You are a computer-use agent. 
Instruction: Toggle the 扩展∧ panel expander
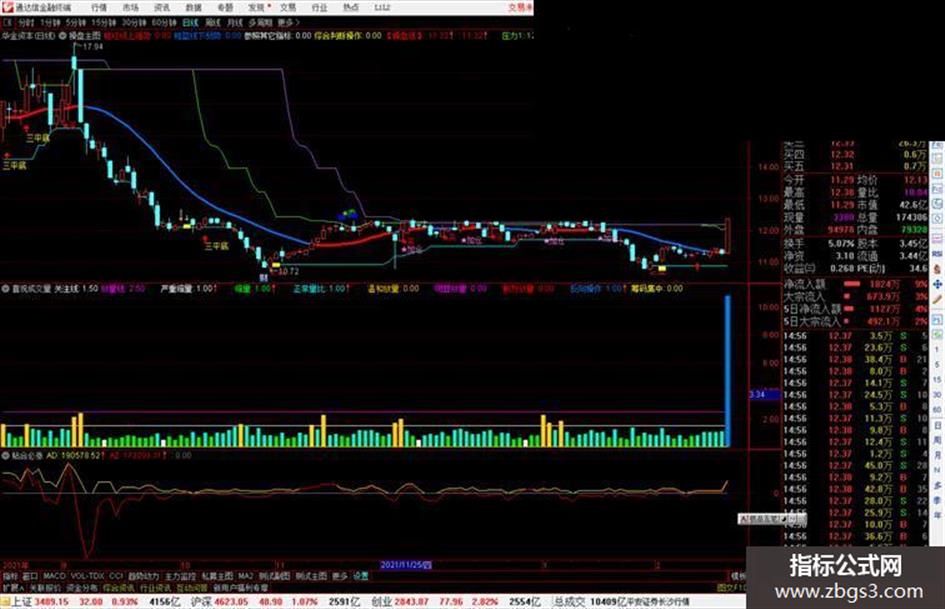pyautogui.click(x=13, y=588)
